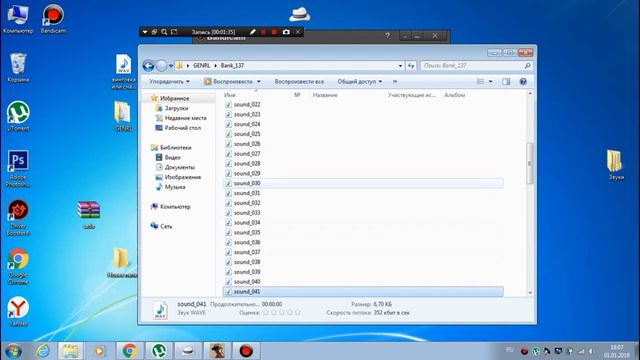Click the Windows Start button
Viewport: 640px width, 360px height.
(13, 351)
